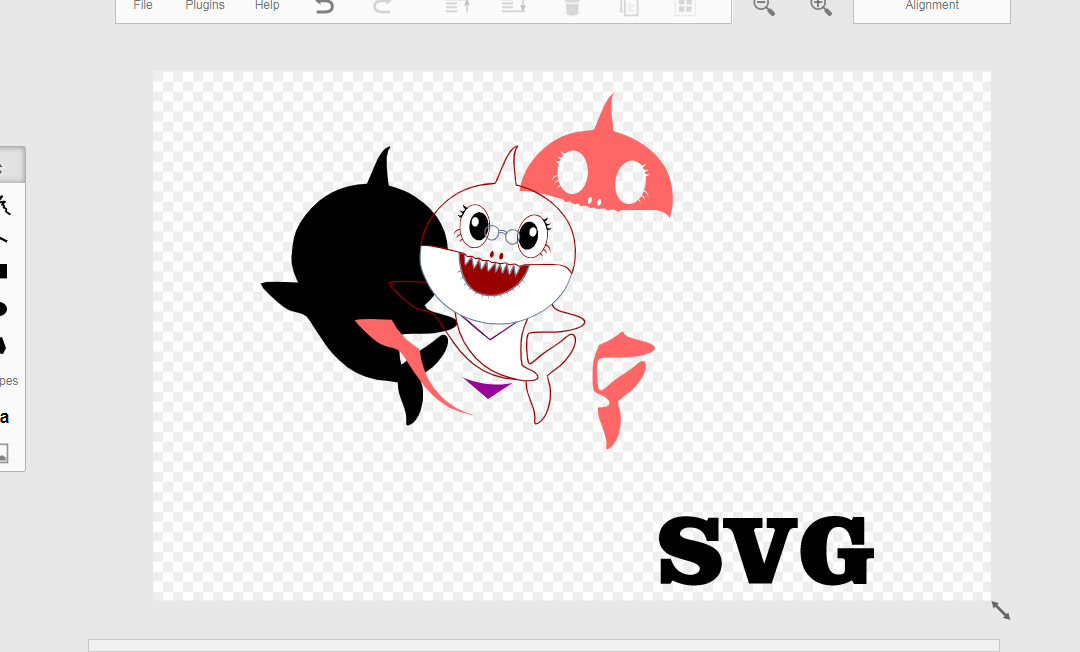Select the pink fin shape at right
The height and width of the screenshot is (652, 1080).
click(621, 389)
